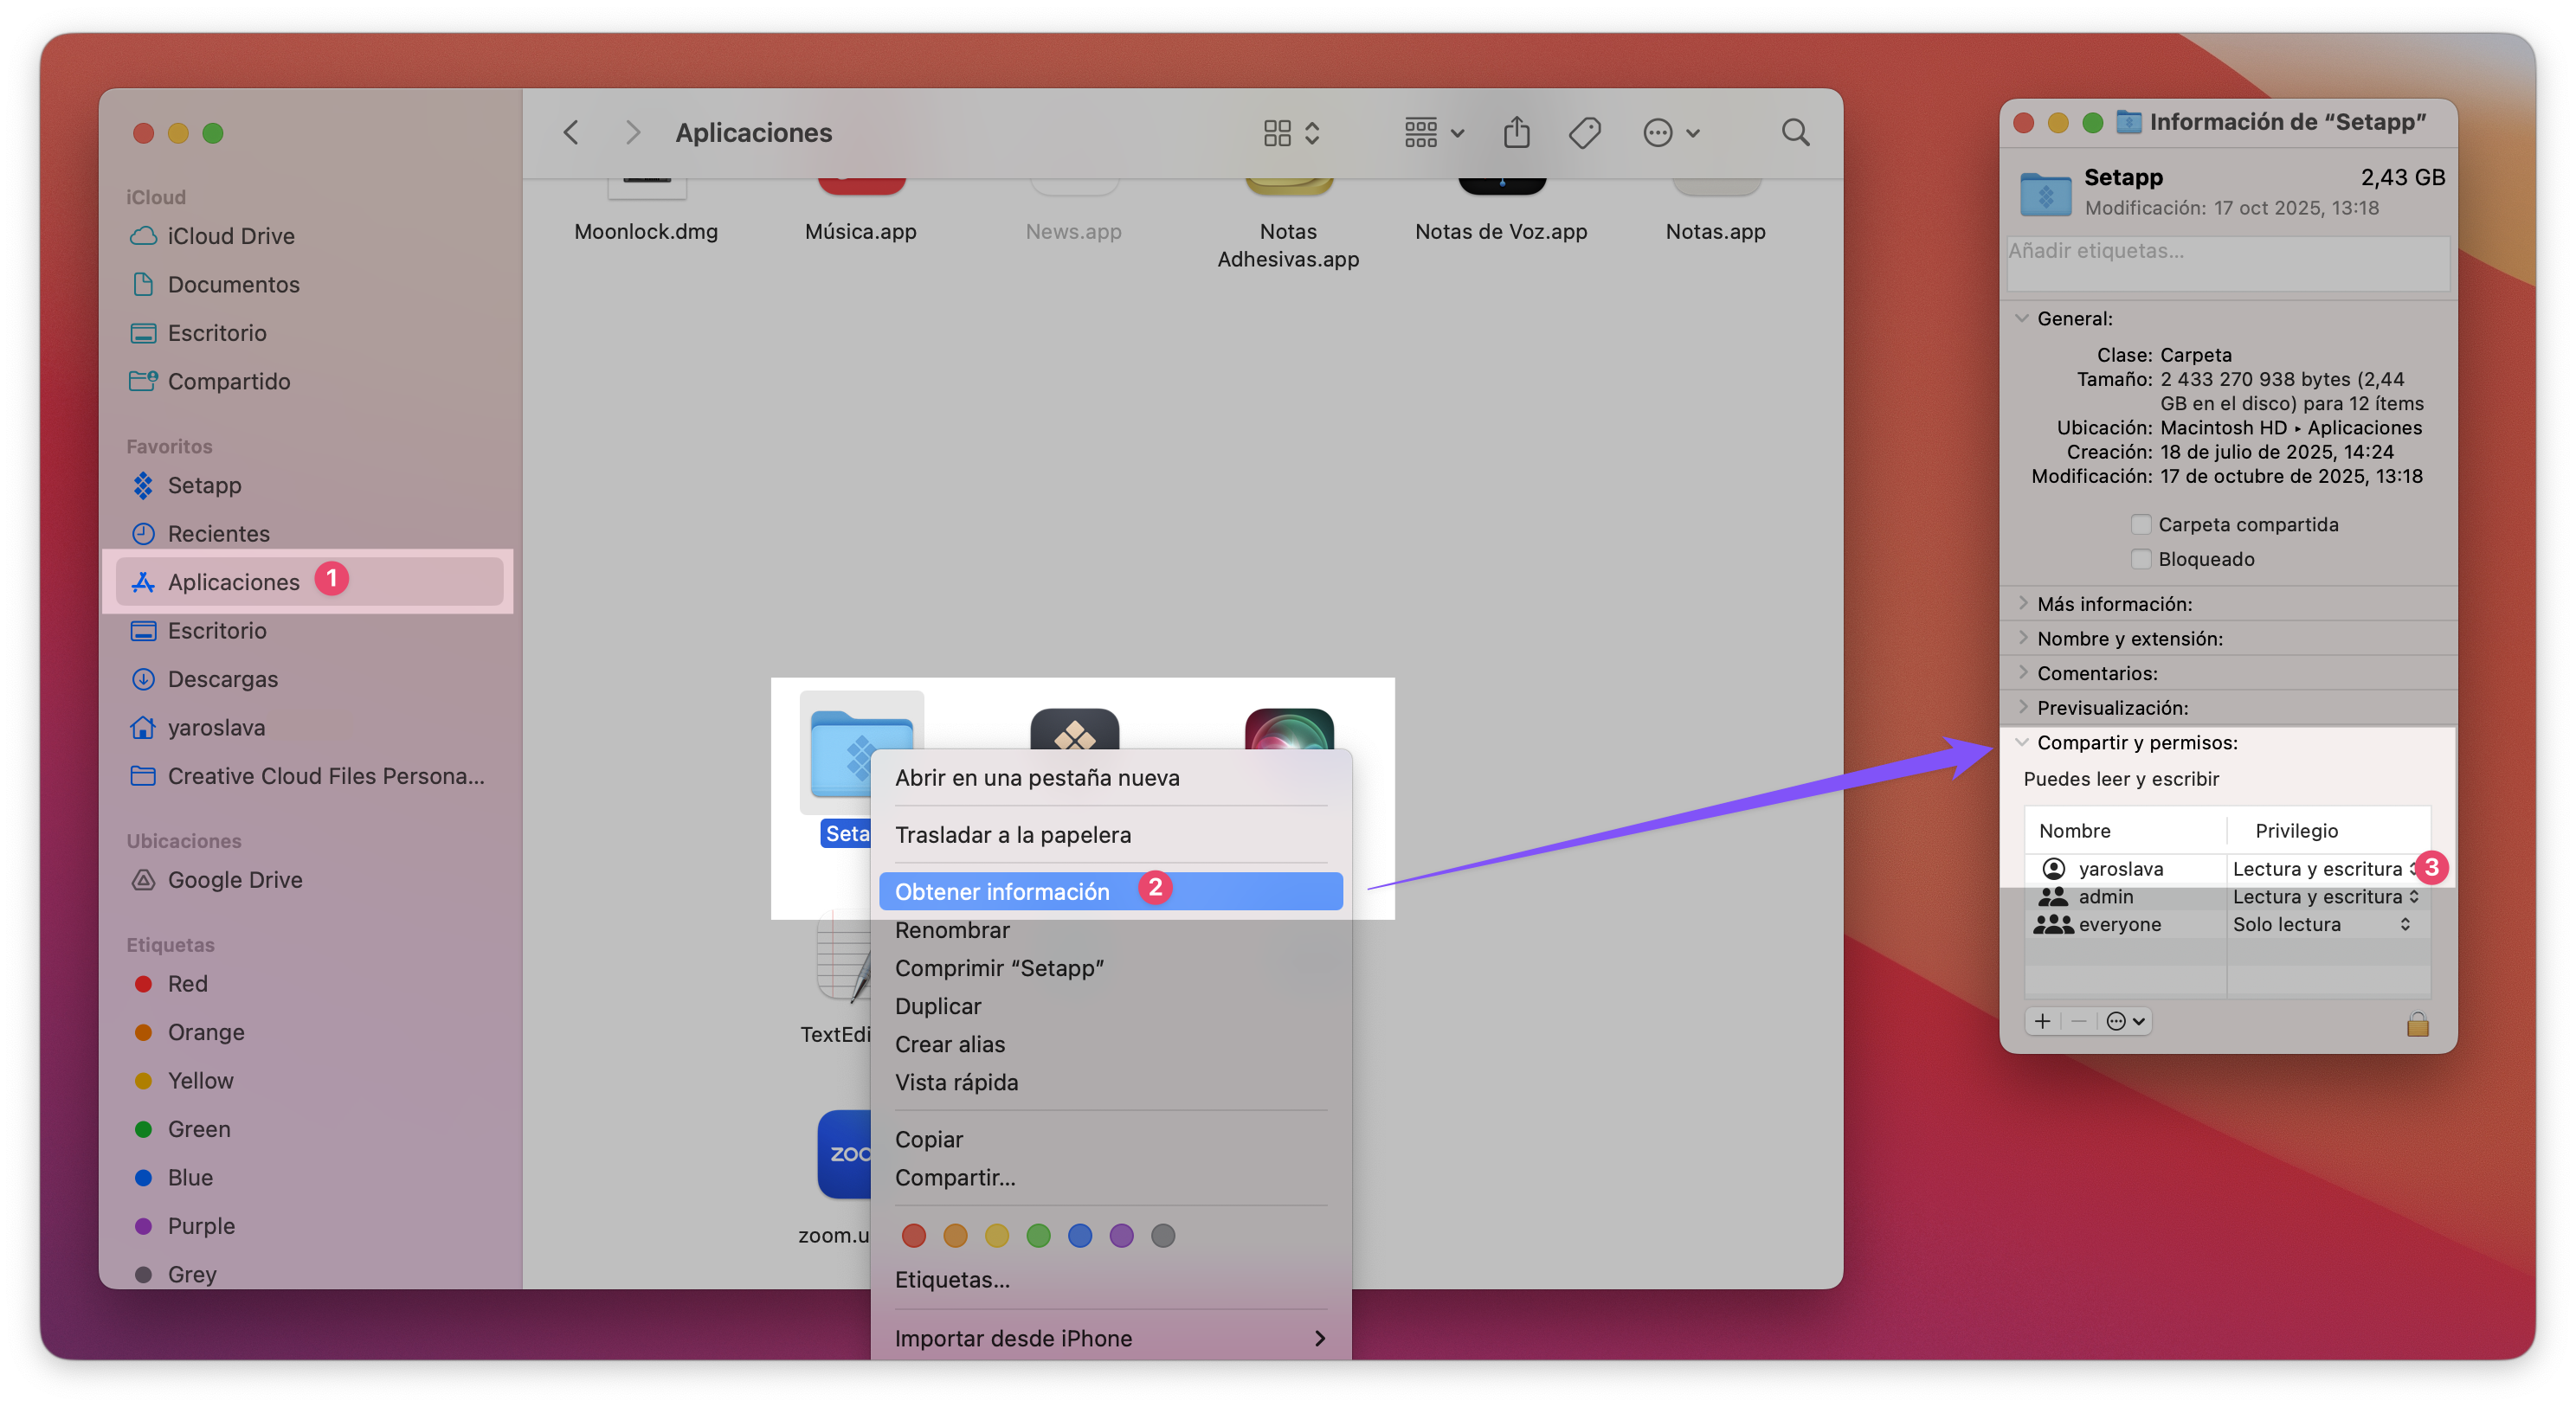Go forward with the Finder forward arrow
Screen dimensions: 2576x1407
coord(632,132)
